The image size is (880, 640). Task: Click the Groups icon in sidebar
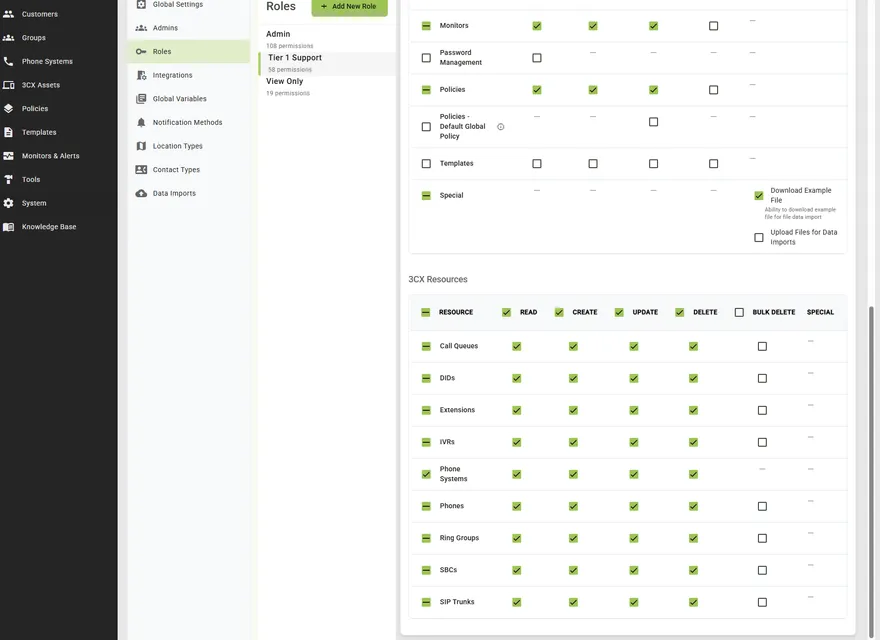click(8, 38)
